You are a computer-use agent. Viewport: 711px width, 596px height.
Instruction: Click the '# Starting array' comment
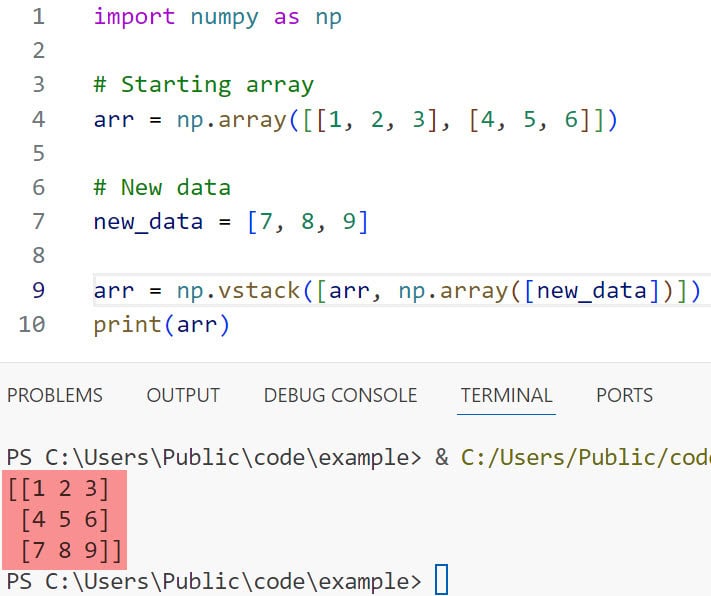coord(204,85)
